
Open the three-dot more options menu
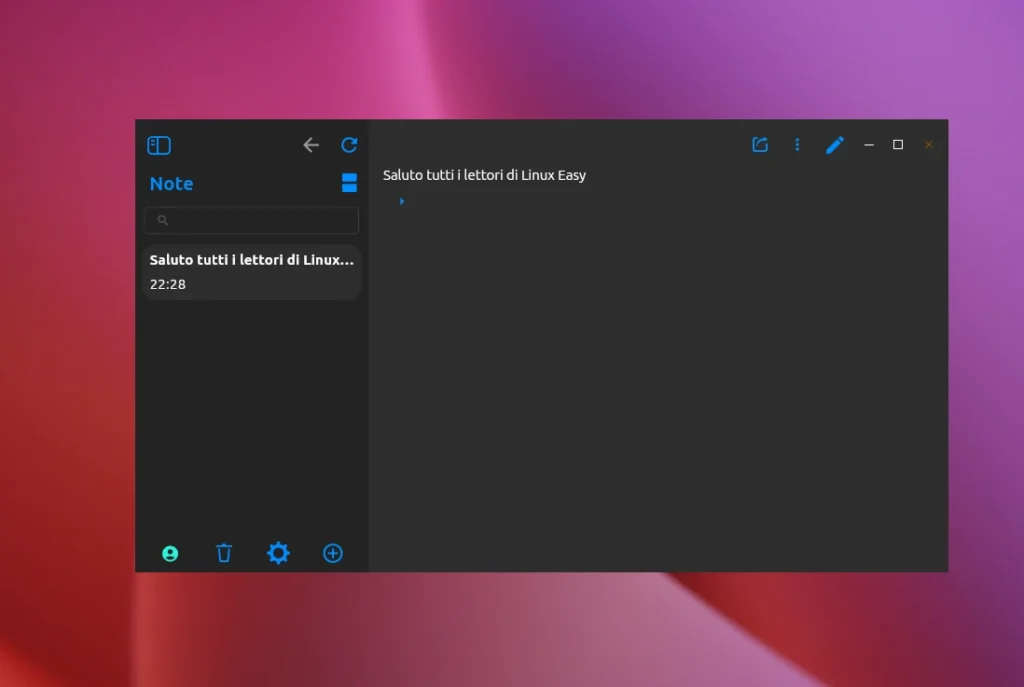[x=797, y=145]
